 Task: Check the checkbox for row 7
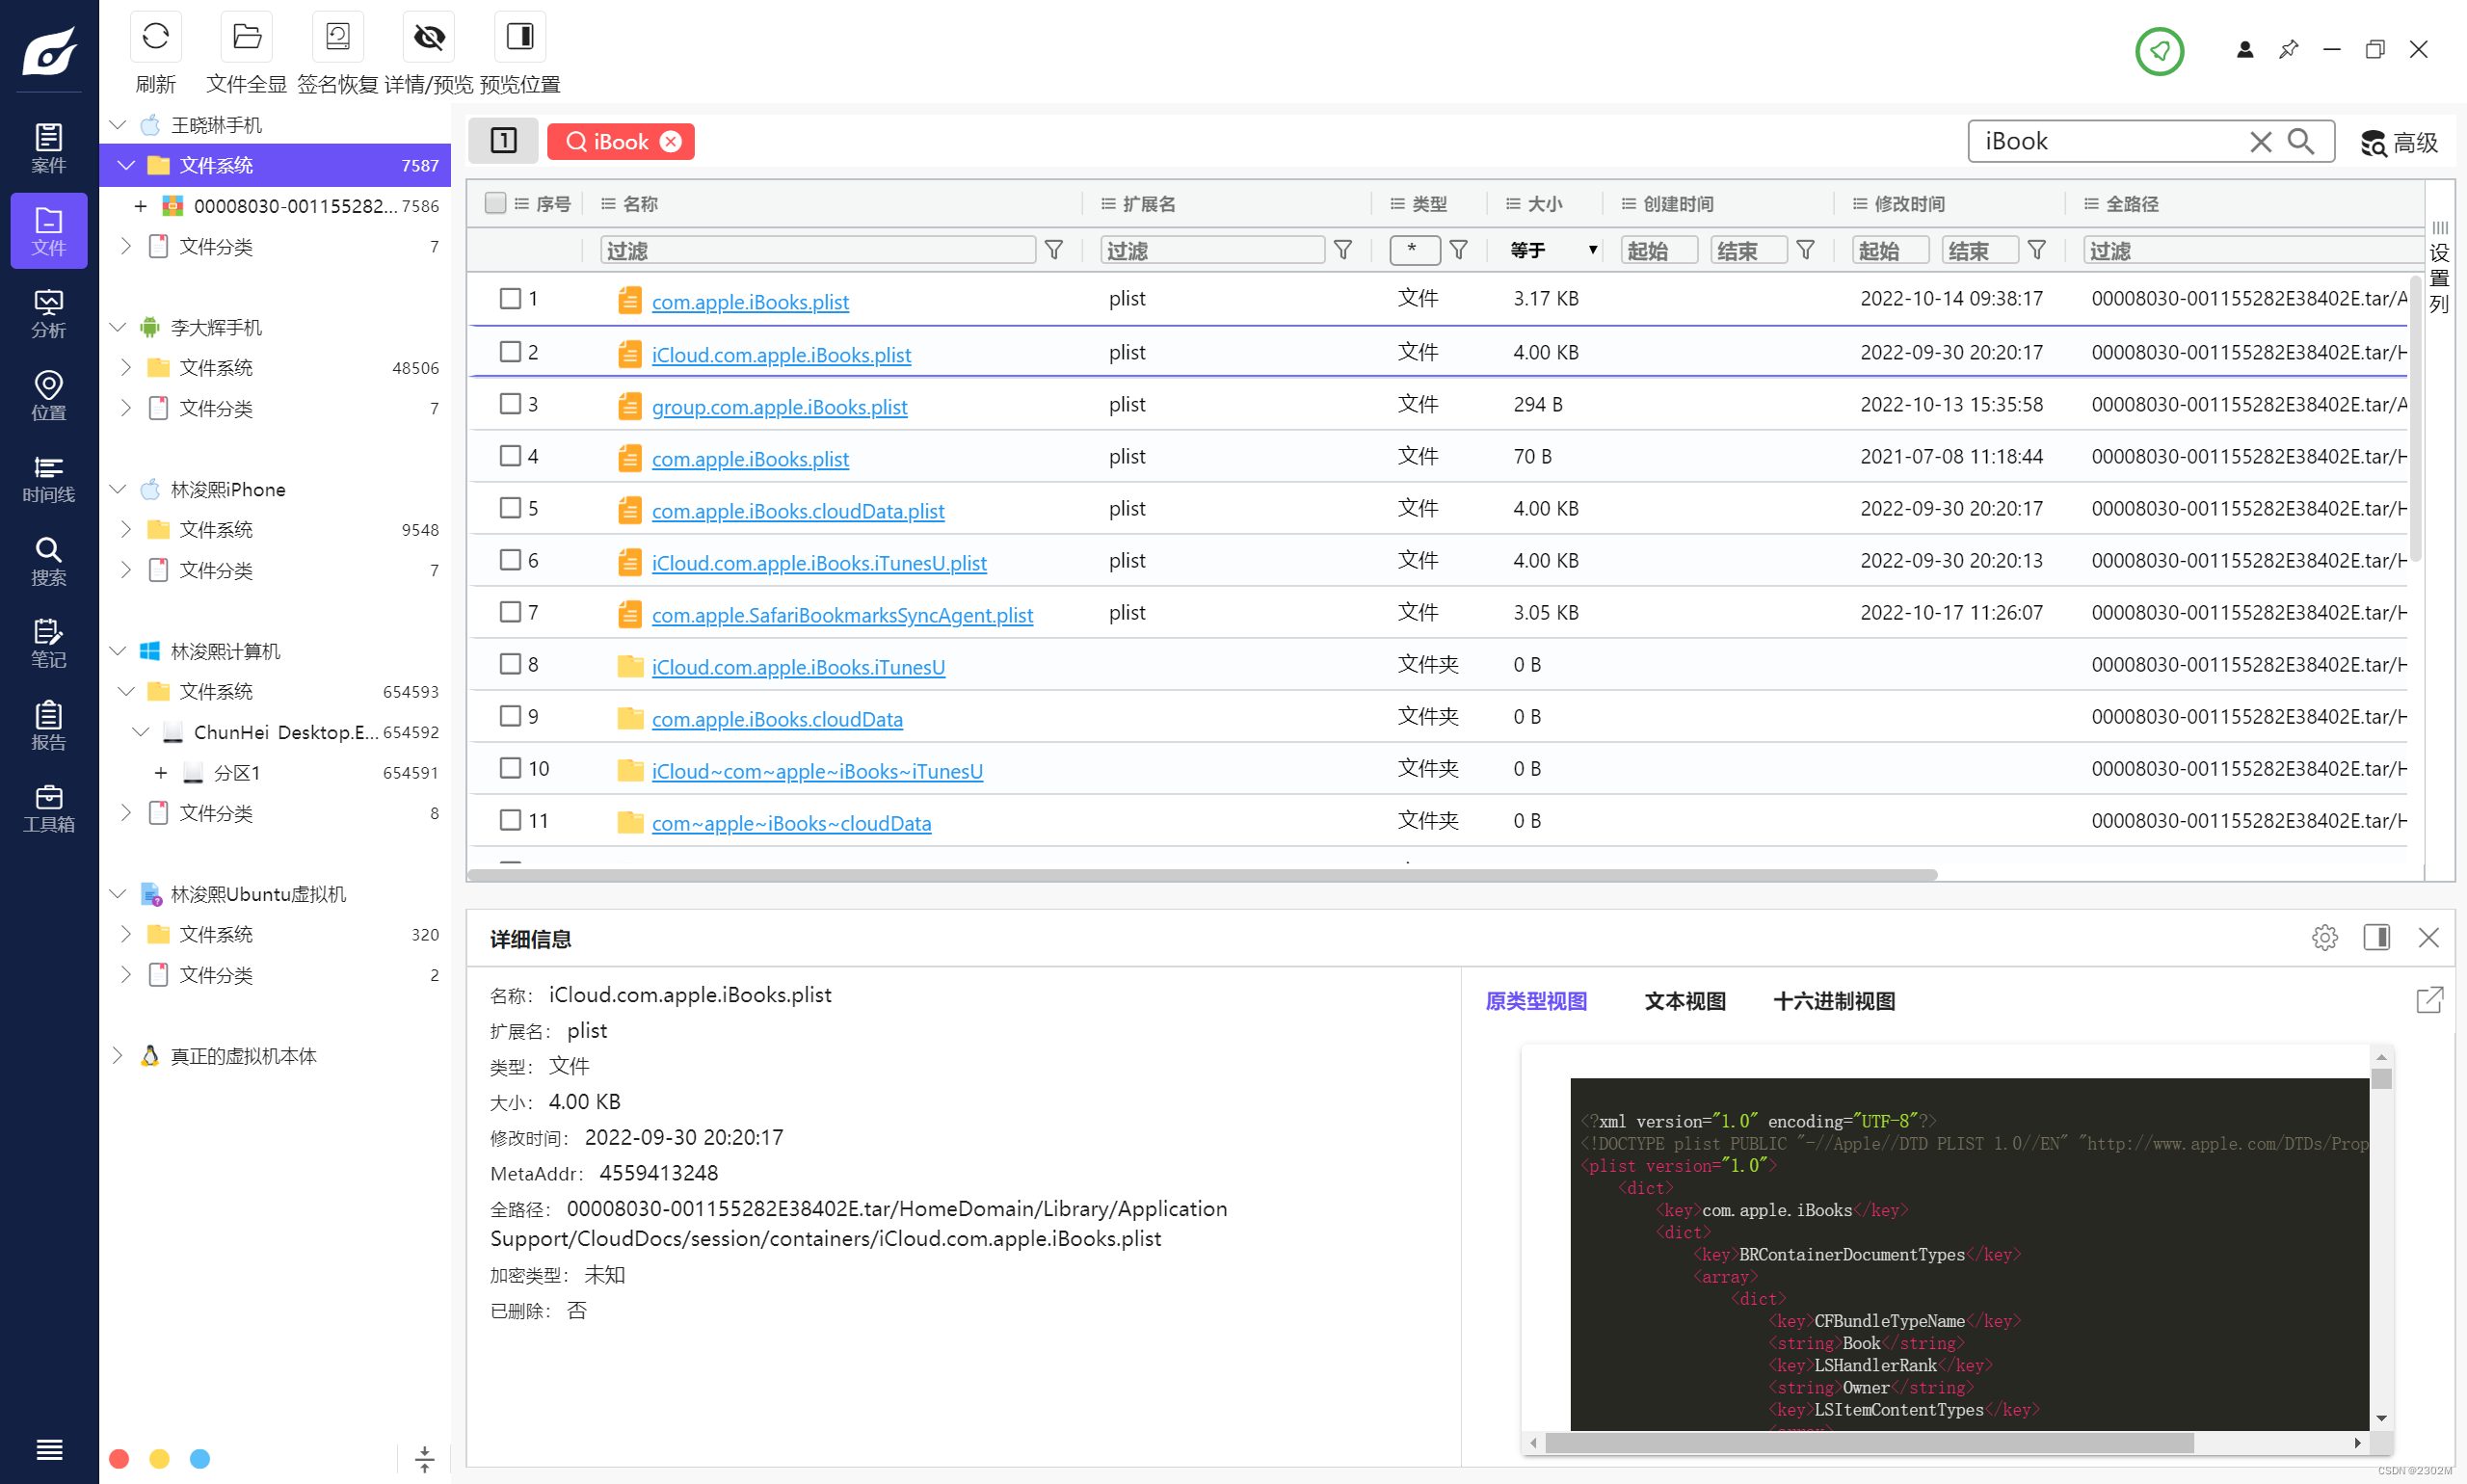point(510,612)
